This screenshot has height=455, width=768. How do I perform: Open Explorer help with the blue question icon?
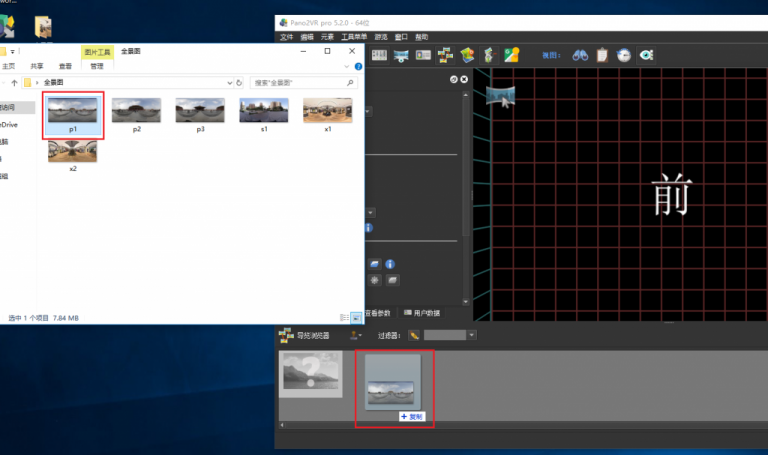pyautogui.click(x=359, y=66)
